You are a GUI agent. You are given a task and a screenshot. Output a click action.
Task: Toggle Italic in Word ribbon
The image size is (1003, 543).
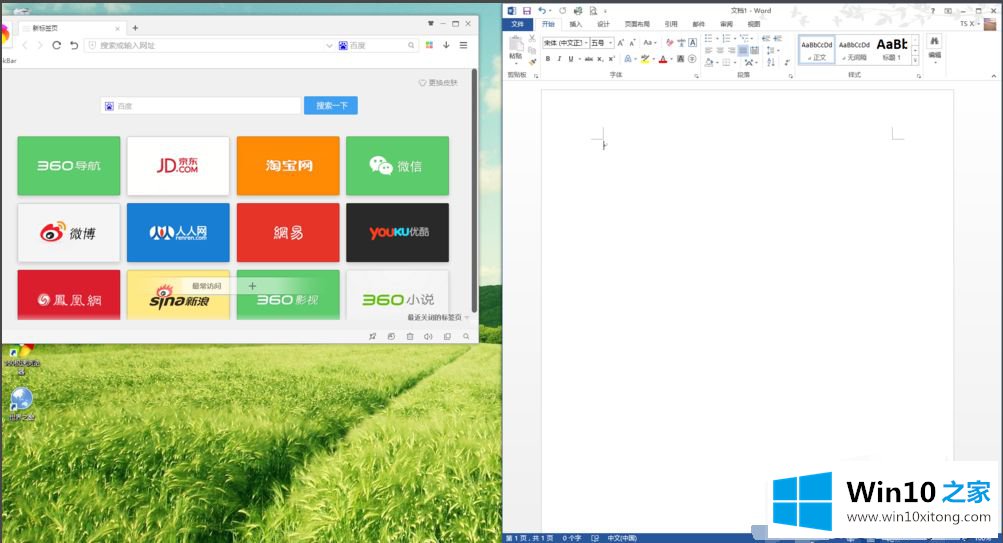[559, 59]
